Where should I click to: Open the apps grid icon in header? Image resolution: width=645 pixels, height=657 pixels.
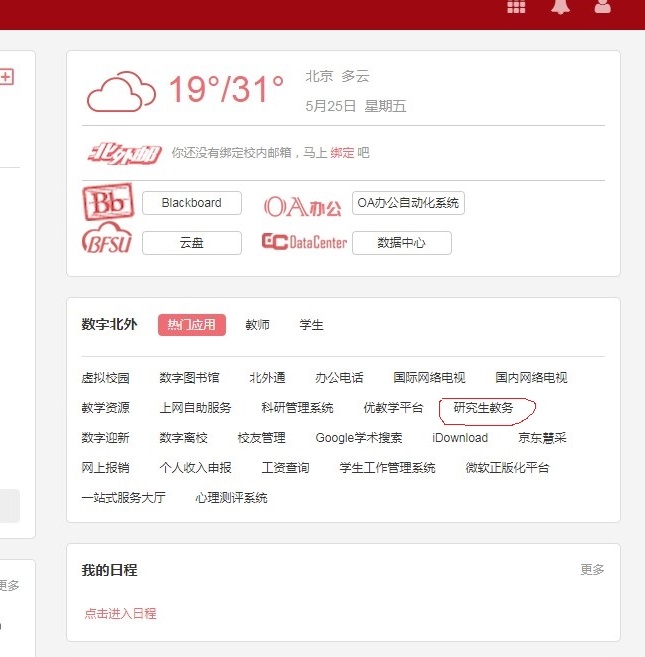click(x=516, y=6)
